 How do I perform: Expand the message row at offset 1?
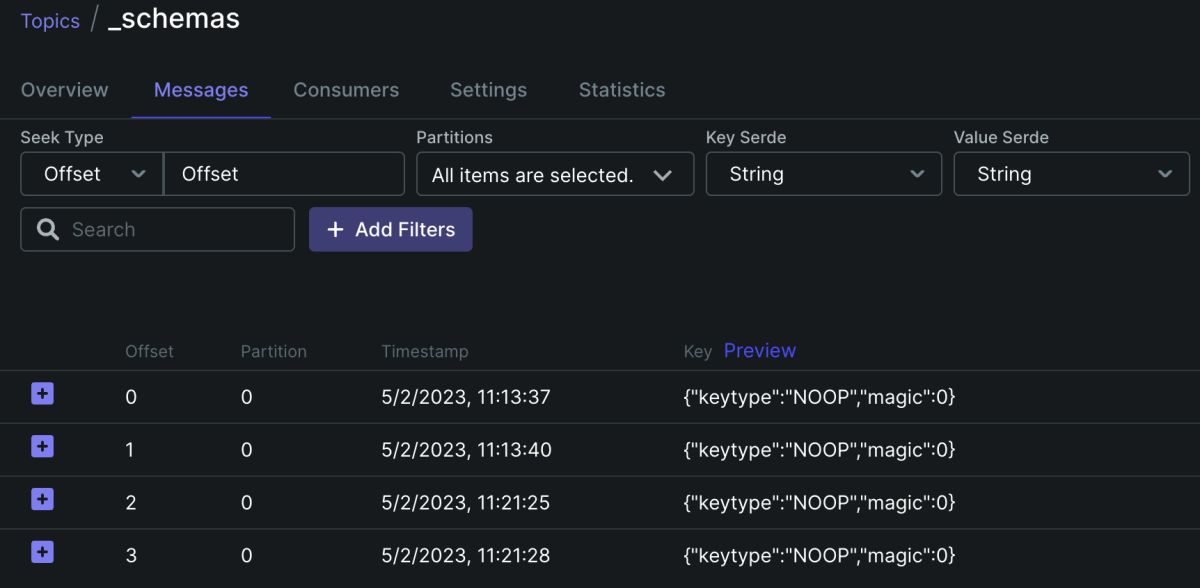pyautogui.click(x=42, y=447)
